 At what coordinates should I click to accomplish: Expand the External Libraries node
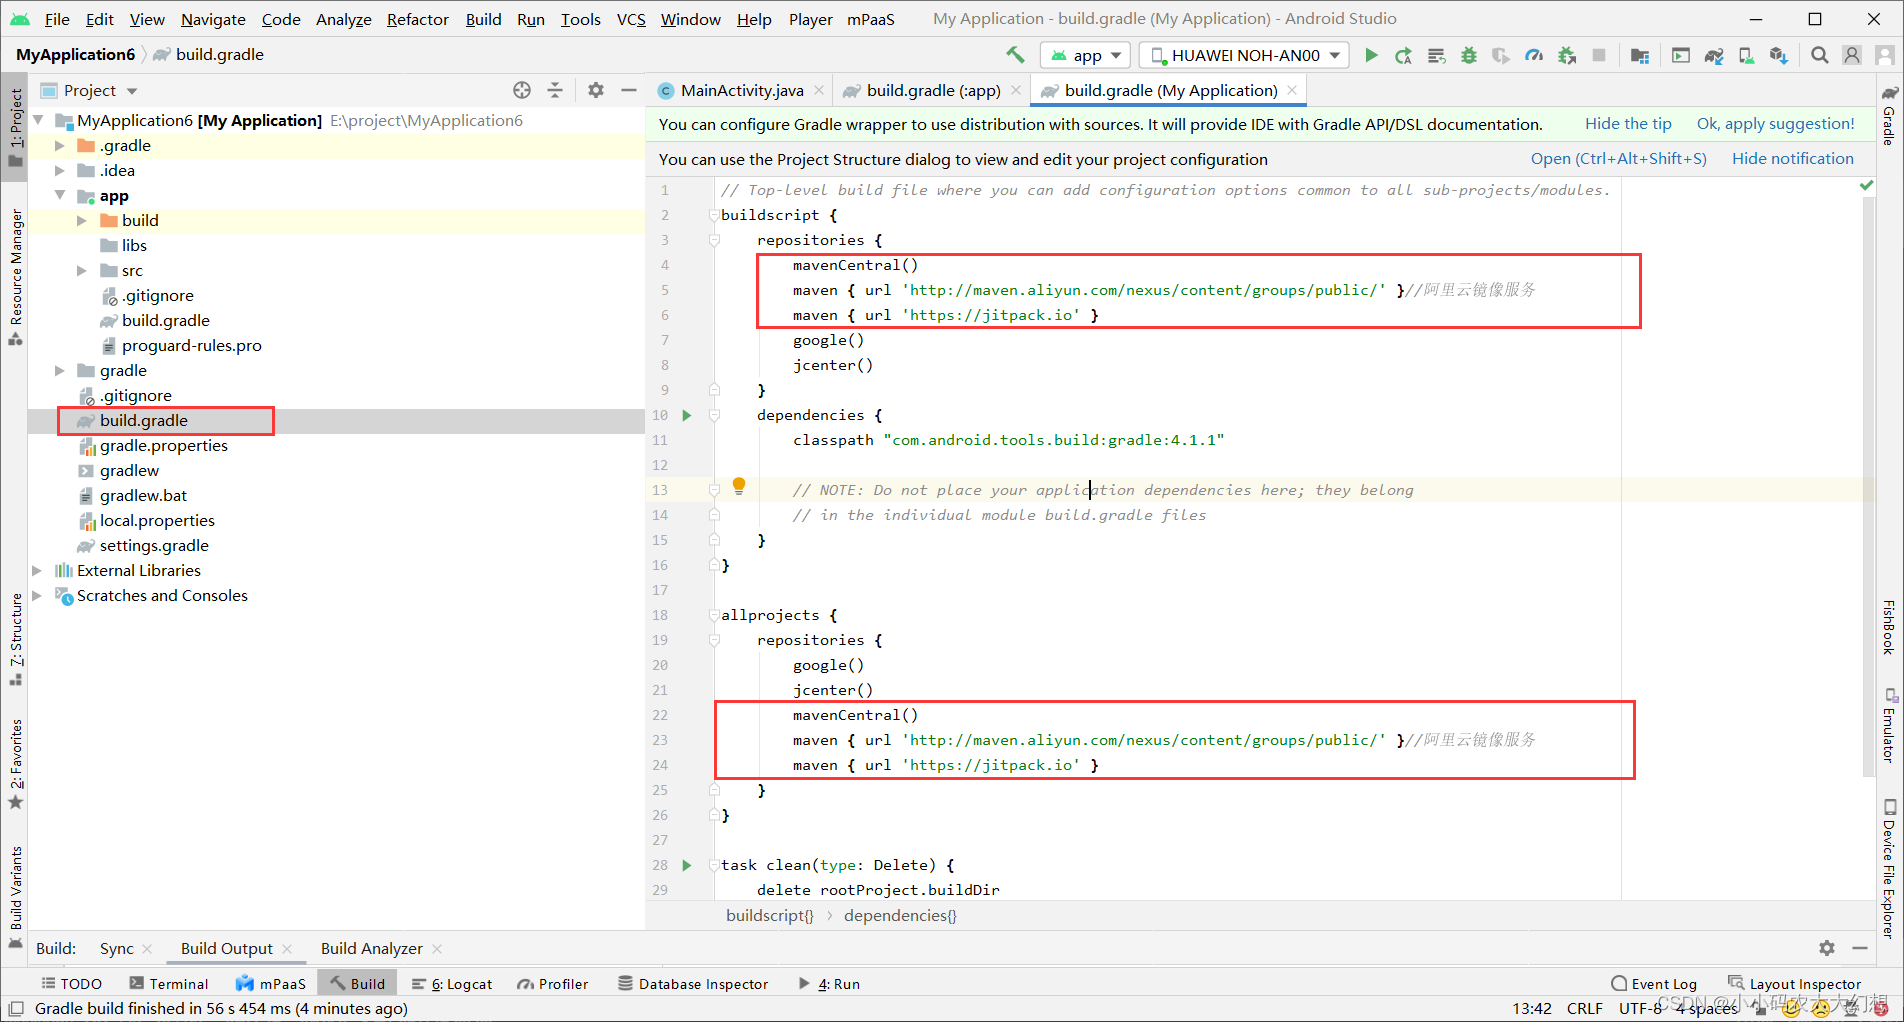tap(37, 570)
